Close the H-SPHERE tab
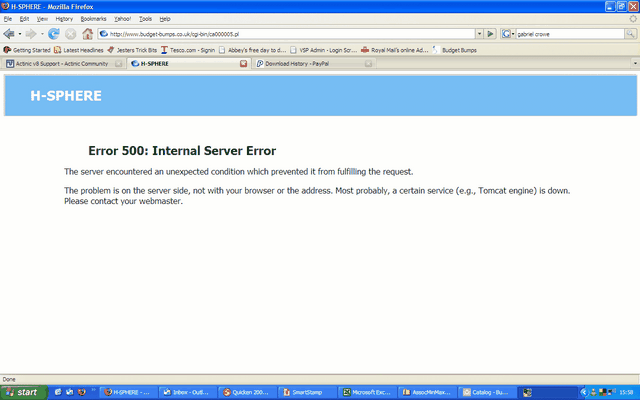This screenshot has height=400, width=640. point(244,64)
